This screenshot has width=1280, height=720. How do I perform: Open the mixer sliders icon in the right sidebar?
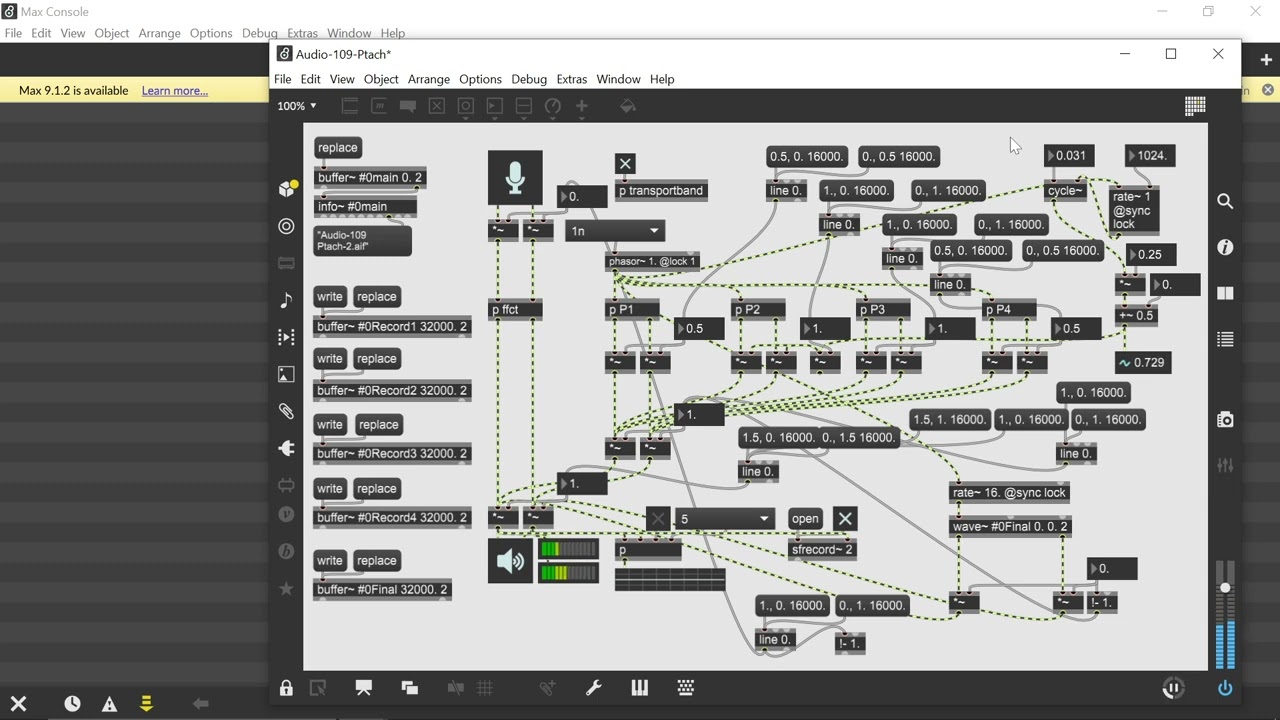tap(1225, 465)
